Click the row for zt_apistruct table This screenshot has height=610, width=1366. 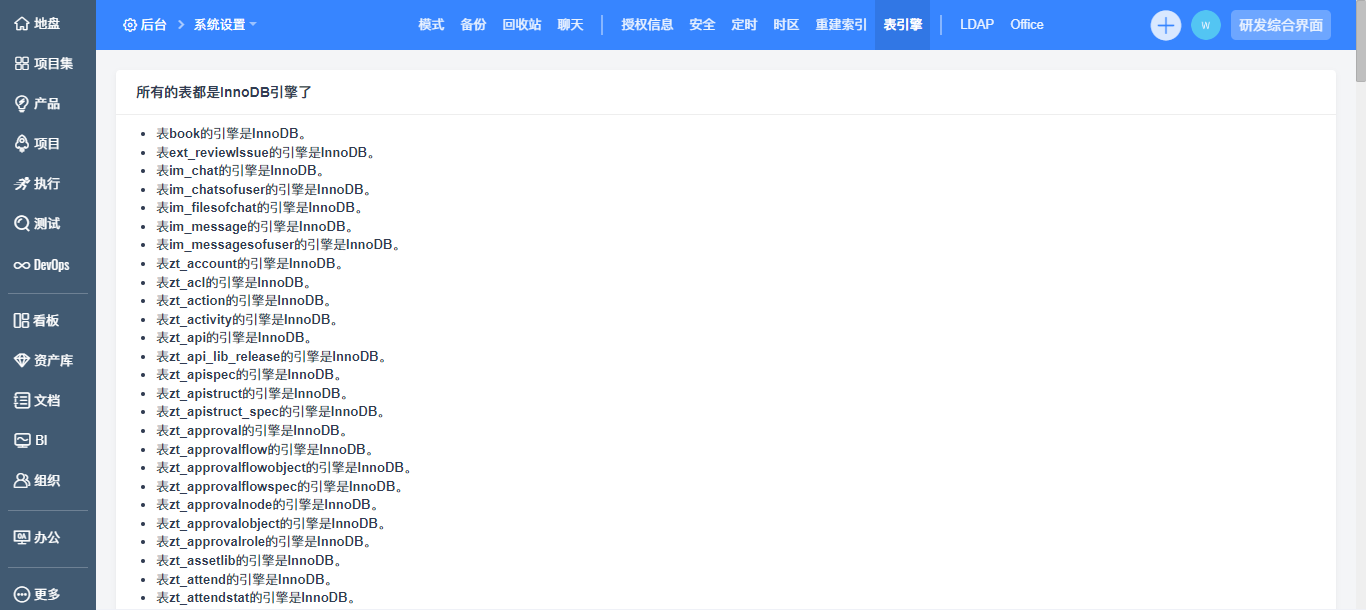click(252, 393)
